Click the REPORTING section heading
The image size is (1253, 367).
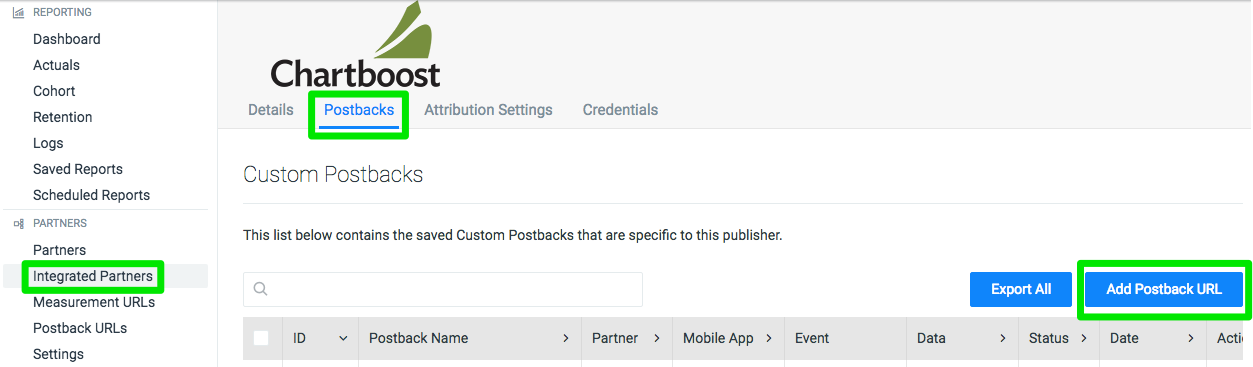62,13
